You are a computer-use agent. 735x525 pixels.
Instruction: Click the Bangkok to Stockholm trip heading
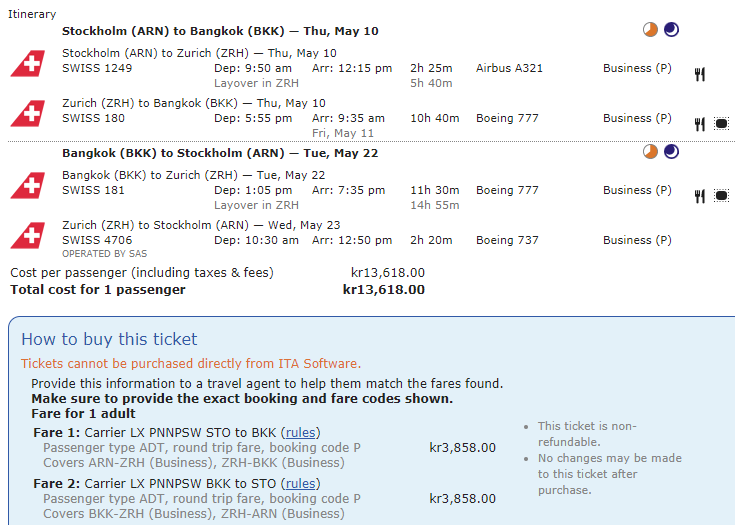click(x=220, y=153)
